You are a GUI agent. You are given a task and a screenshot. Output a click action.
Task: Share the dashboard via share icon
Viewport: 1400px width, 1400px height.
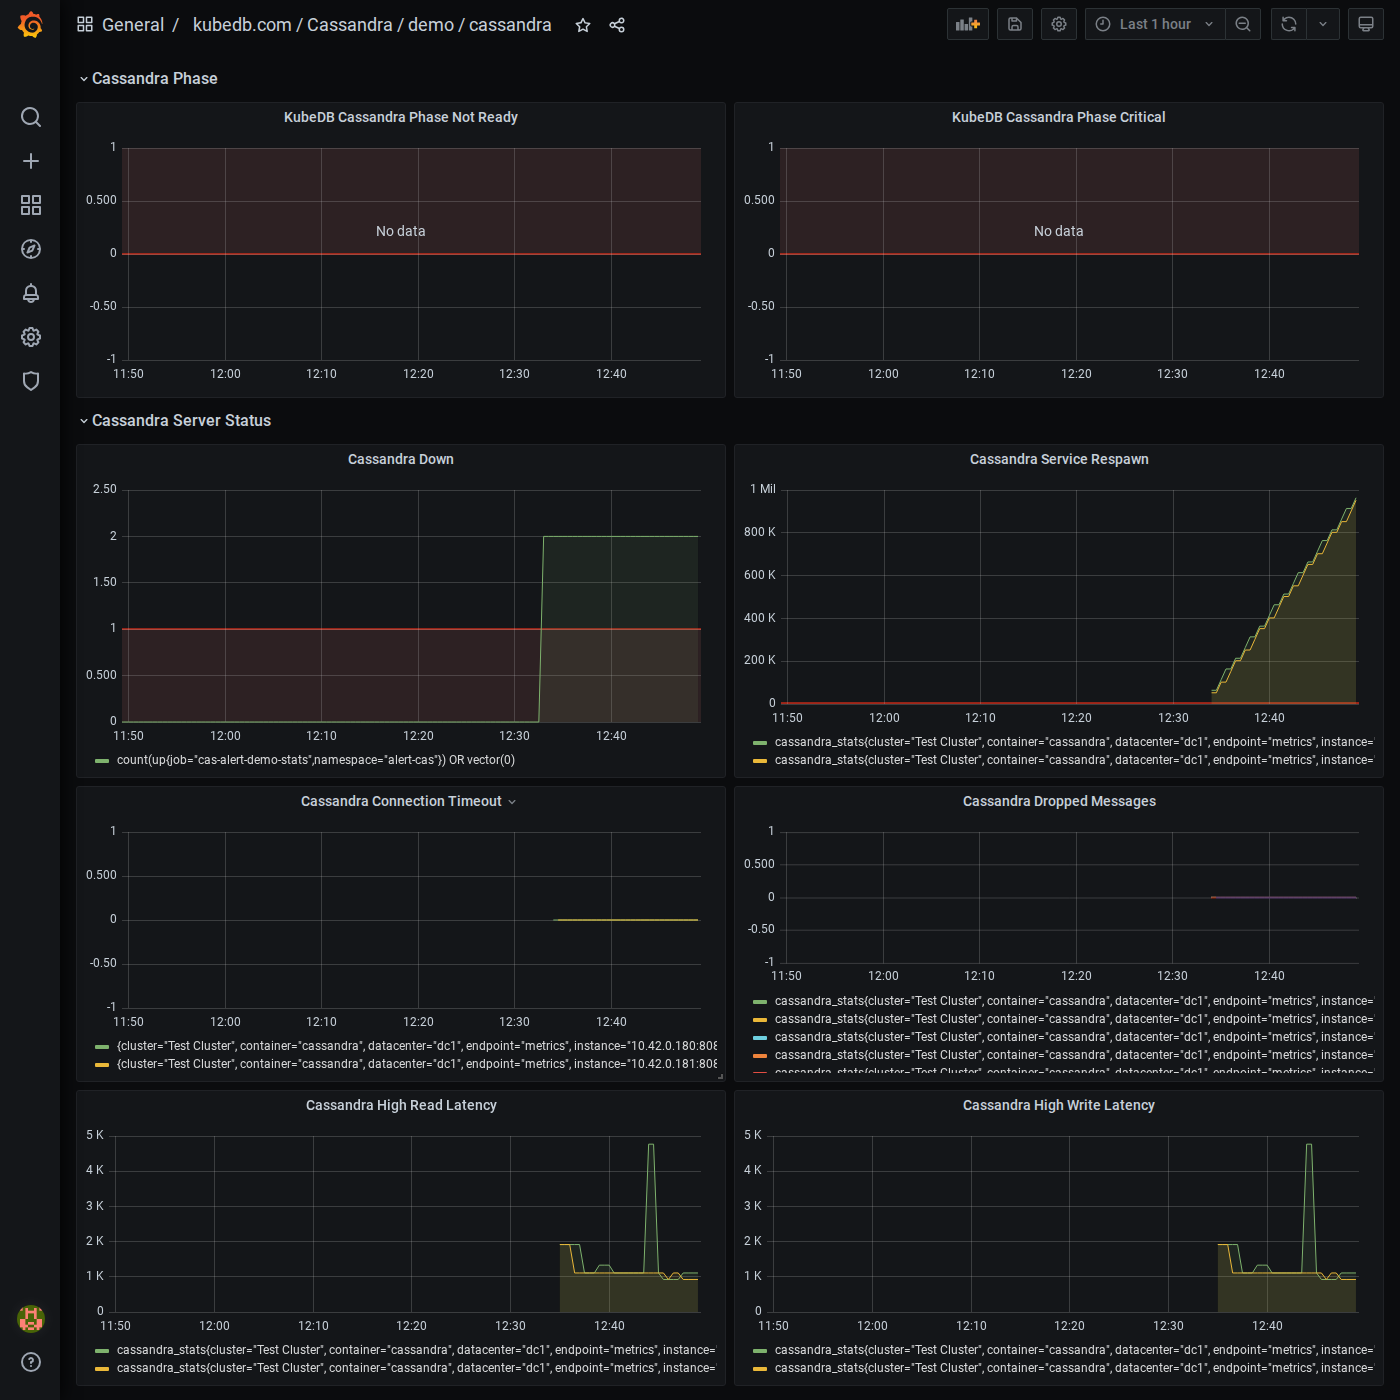click(x=617, y=25)
